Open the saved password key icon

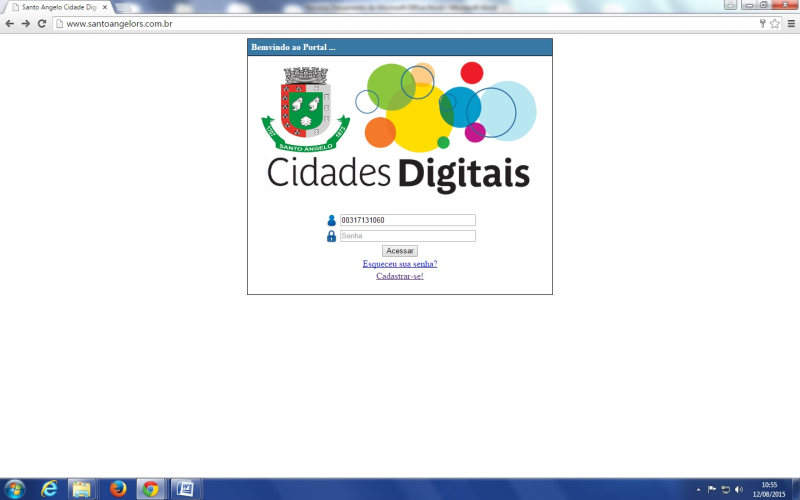(x=762, y=23)
